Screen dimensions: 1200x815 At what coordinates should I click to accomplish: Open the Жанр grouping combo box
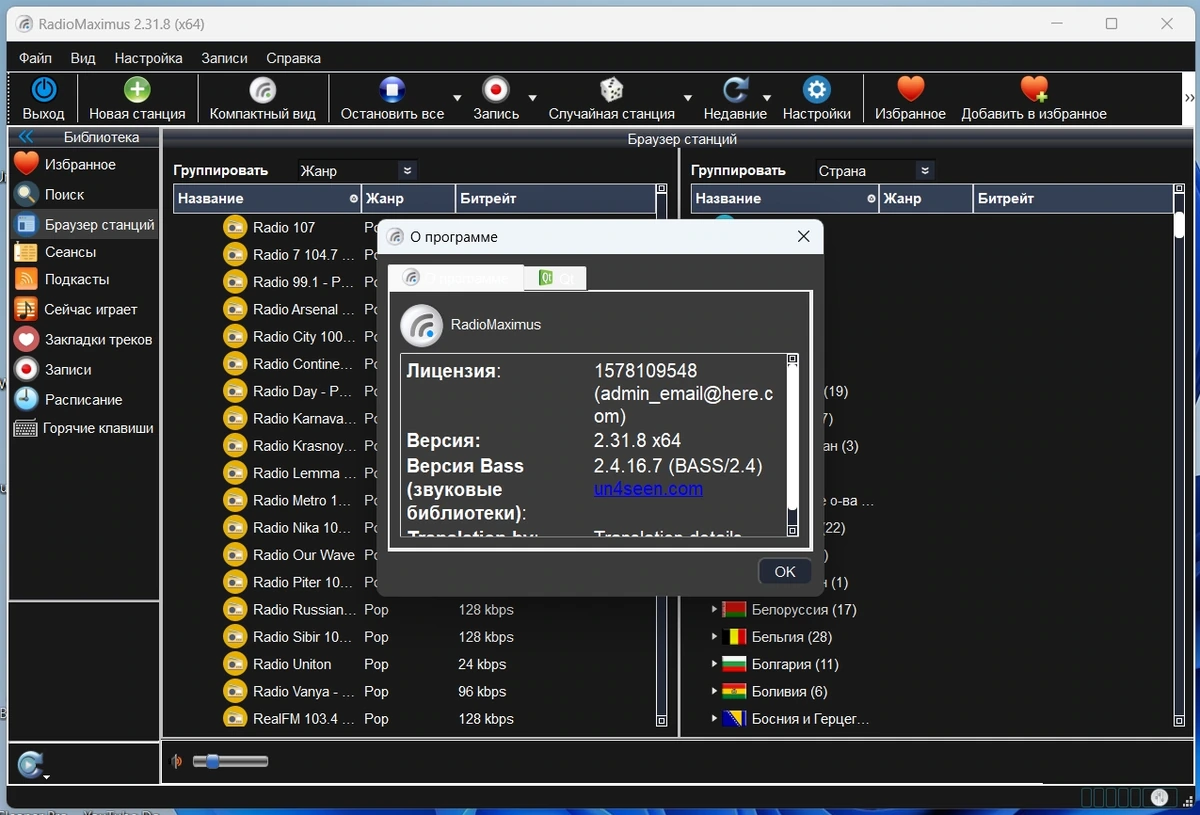tap(356, 171)
